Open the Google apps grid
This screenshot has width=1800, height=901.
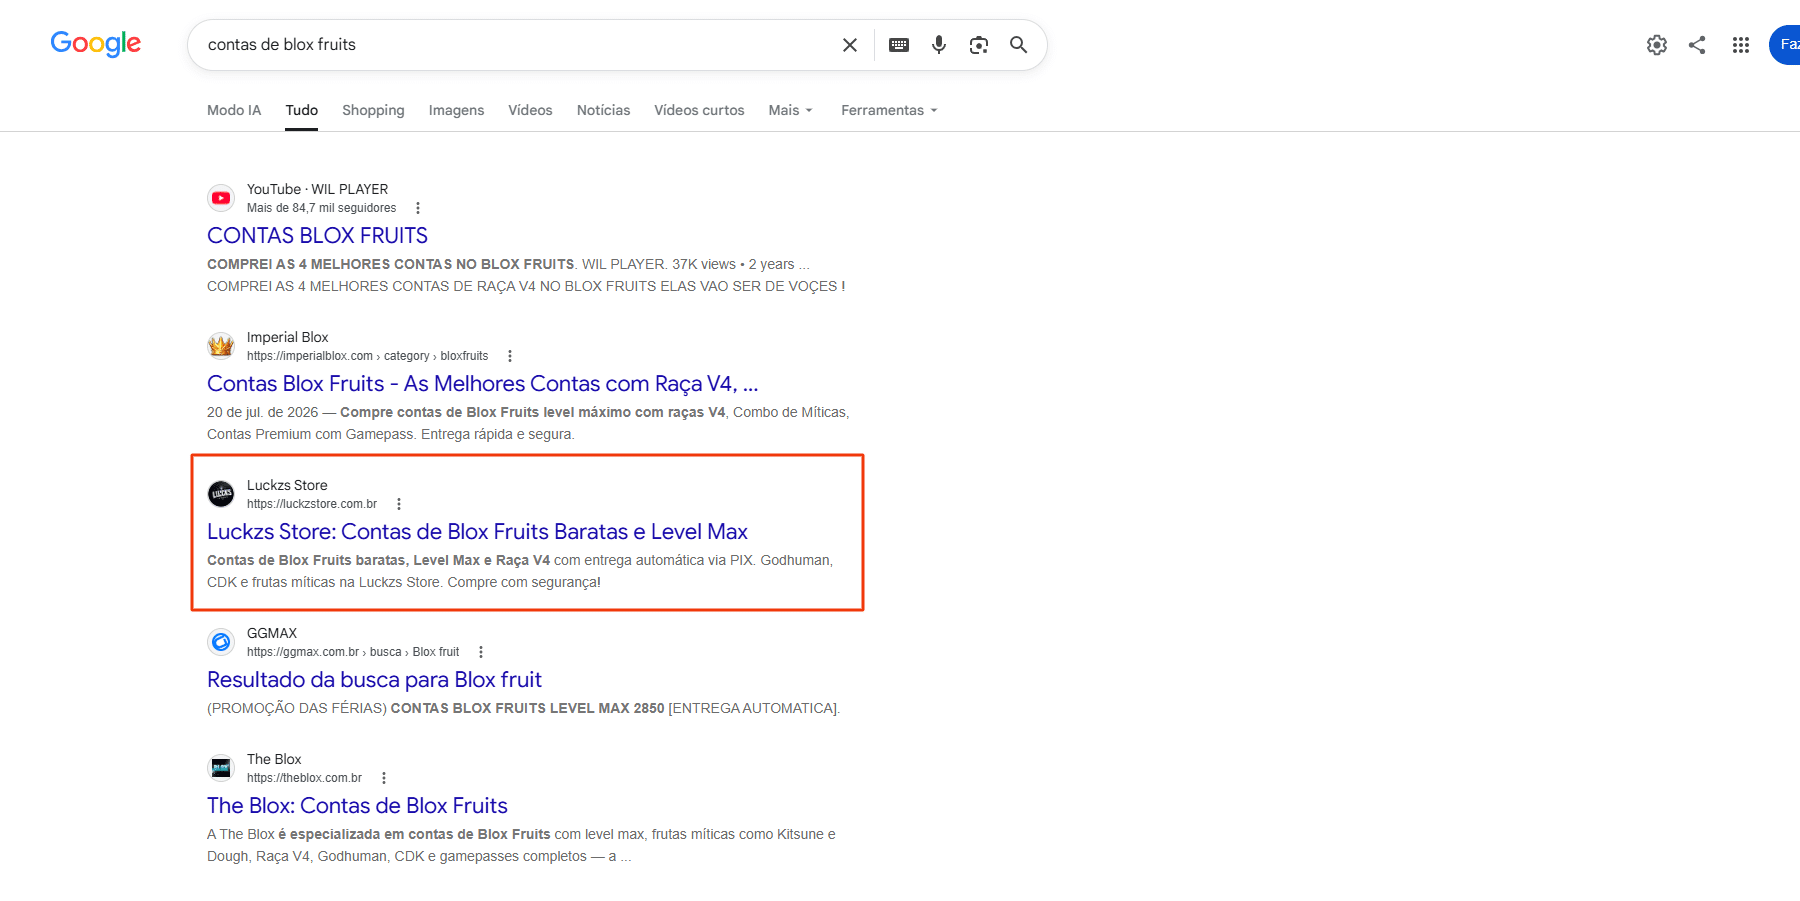tap(1741, 45)
